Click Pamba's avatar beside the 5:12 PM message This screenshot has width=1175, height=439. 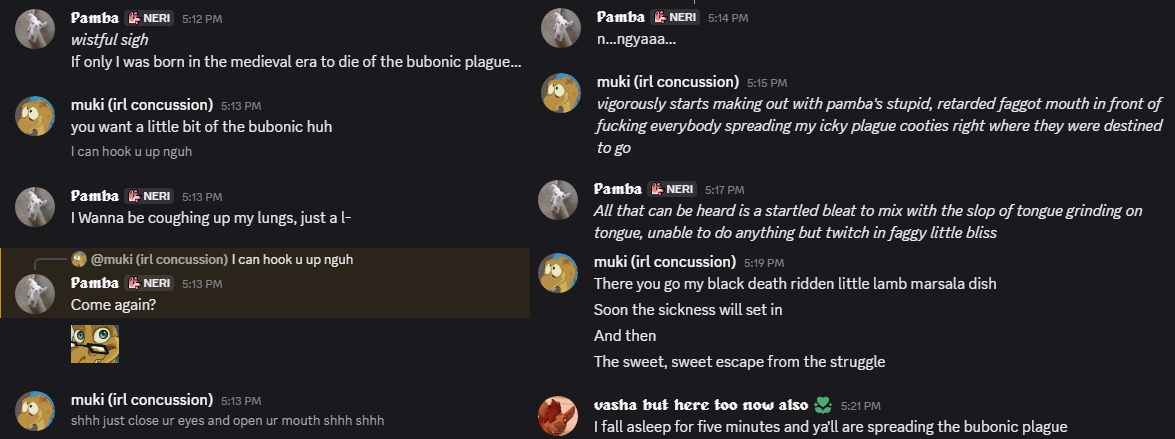pos(34,32)
